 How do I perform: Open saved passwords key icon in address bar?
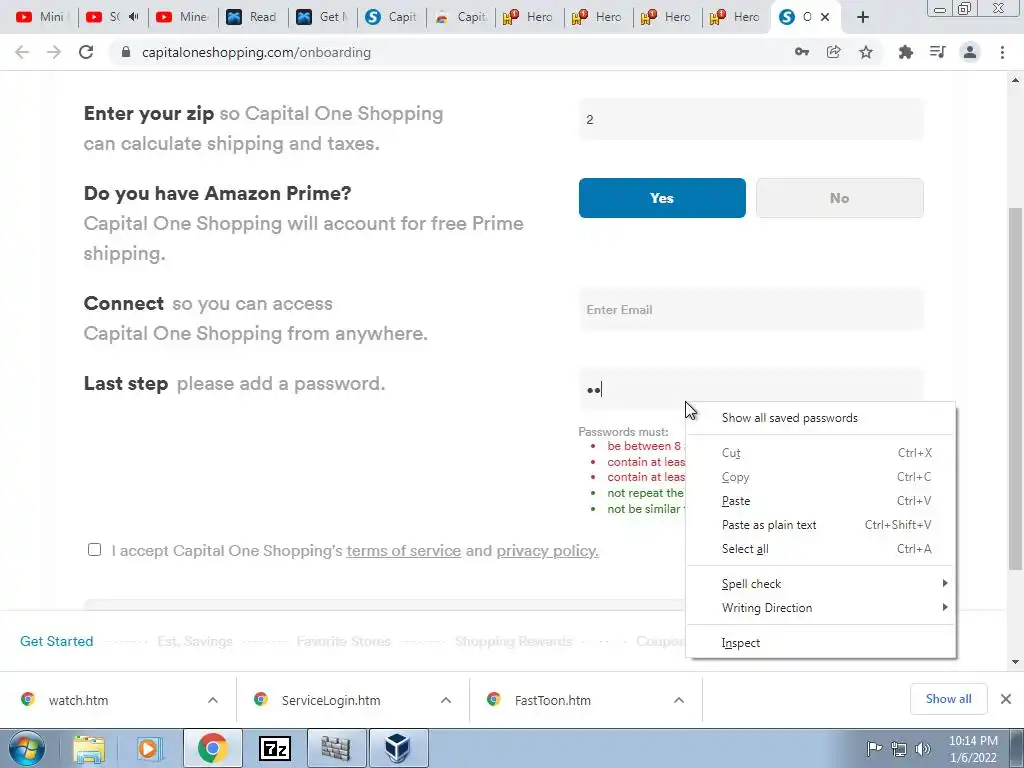[801, 52]
